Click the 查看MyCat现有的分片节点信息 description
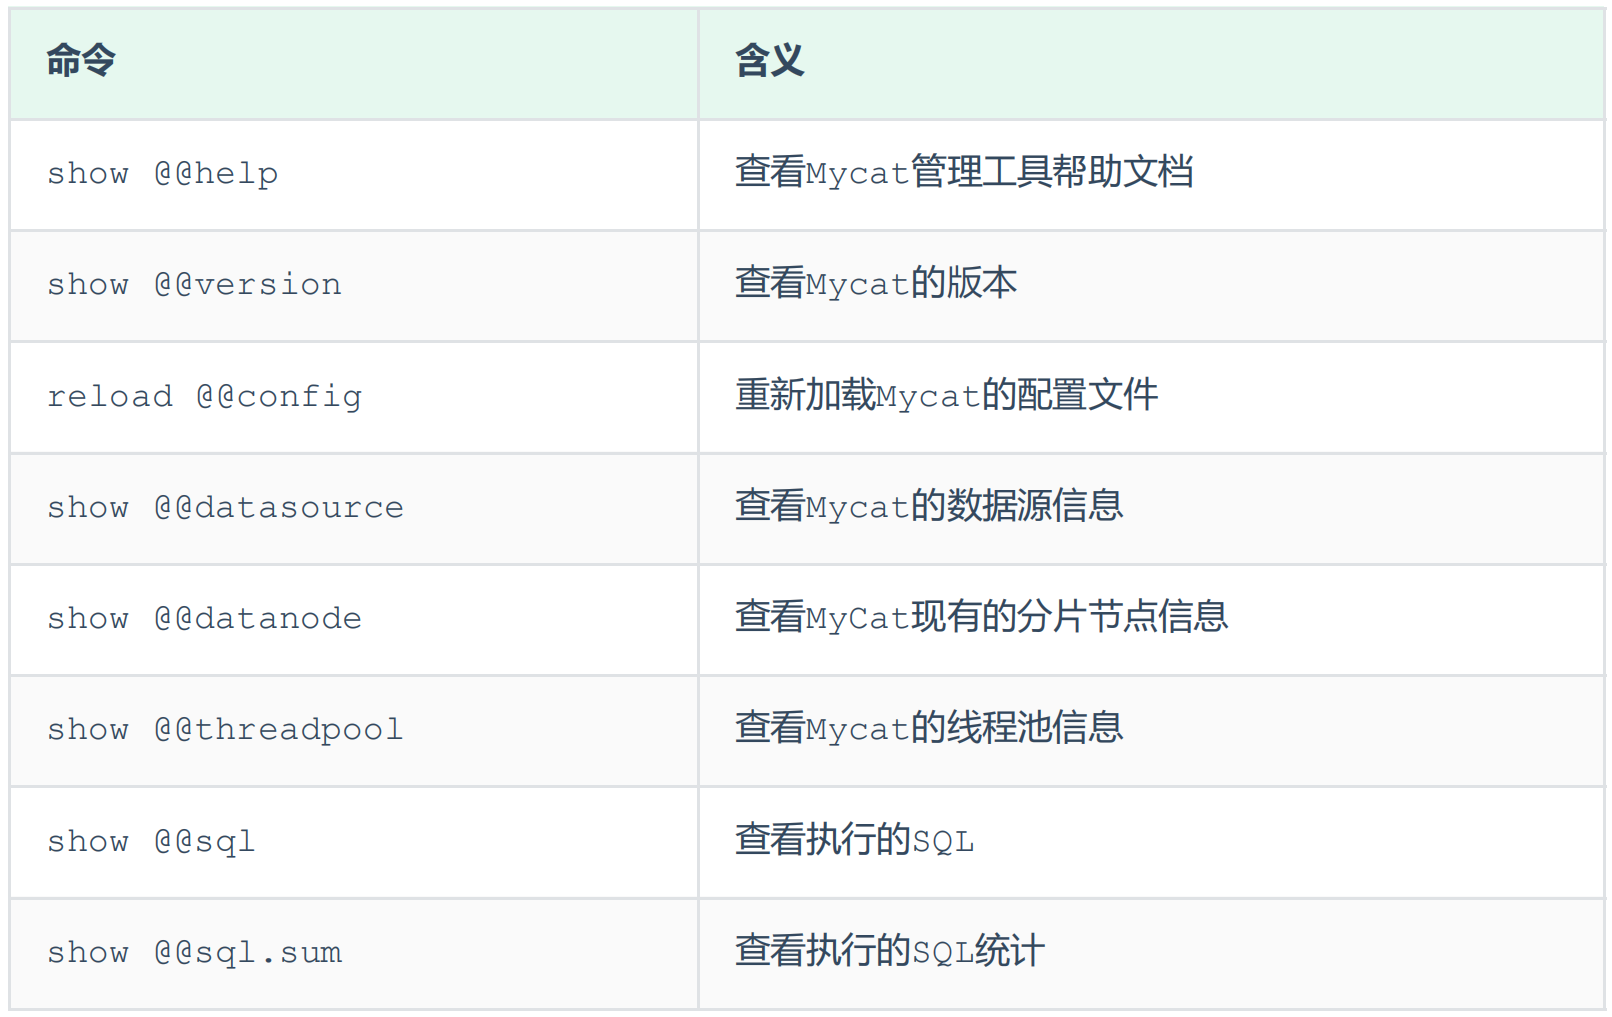Image resolution: width=1612 pixels, height=1017 pixels. click(981, 618)
